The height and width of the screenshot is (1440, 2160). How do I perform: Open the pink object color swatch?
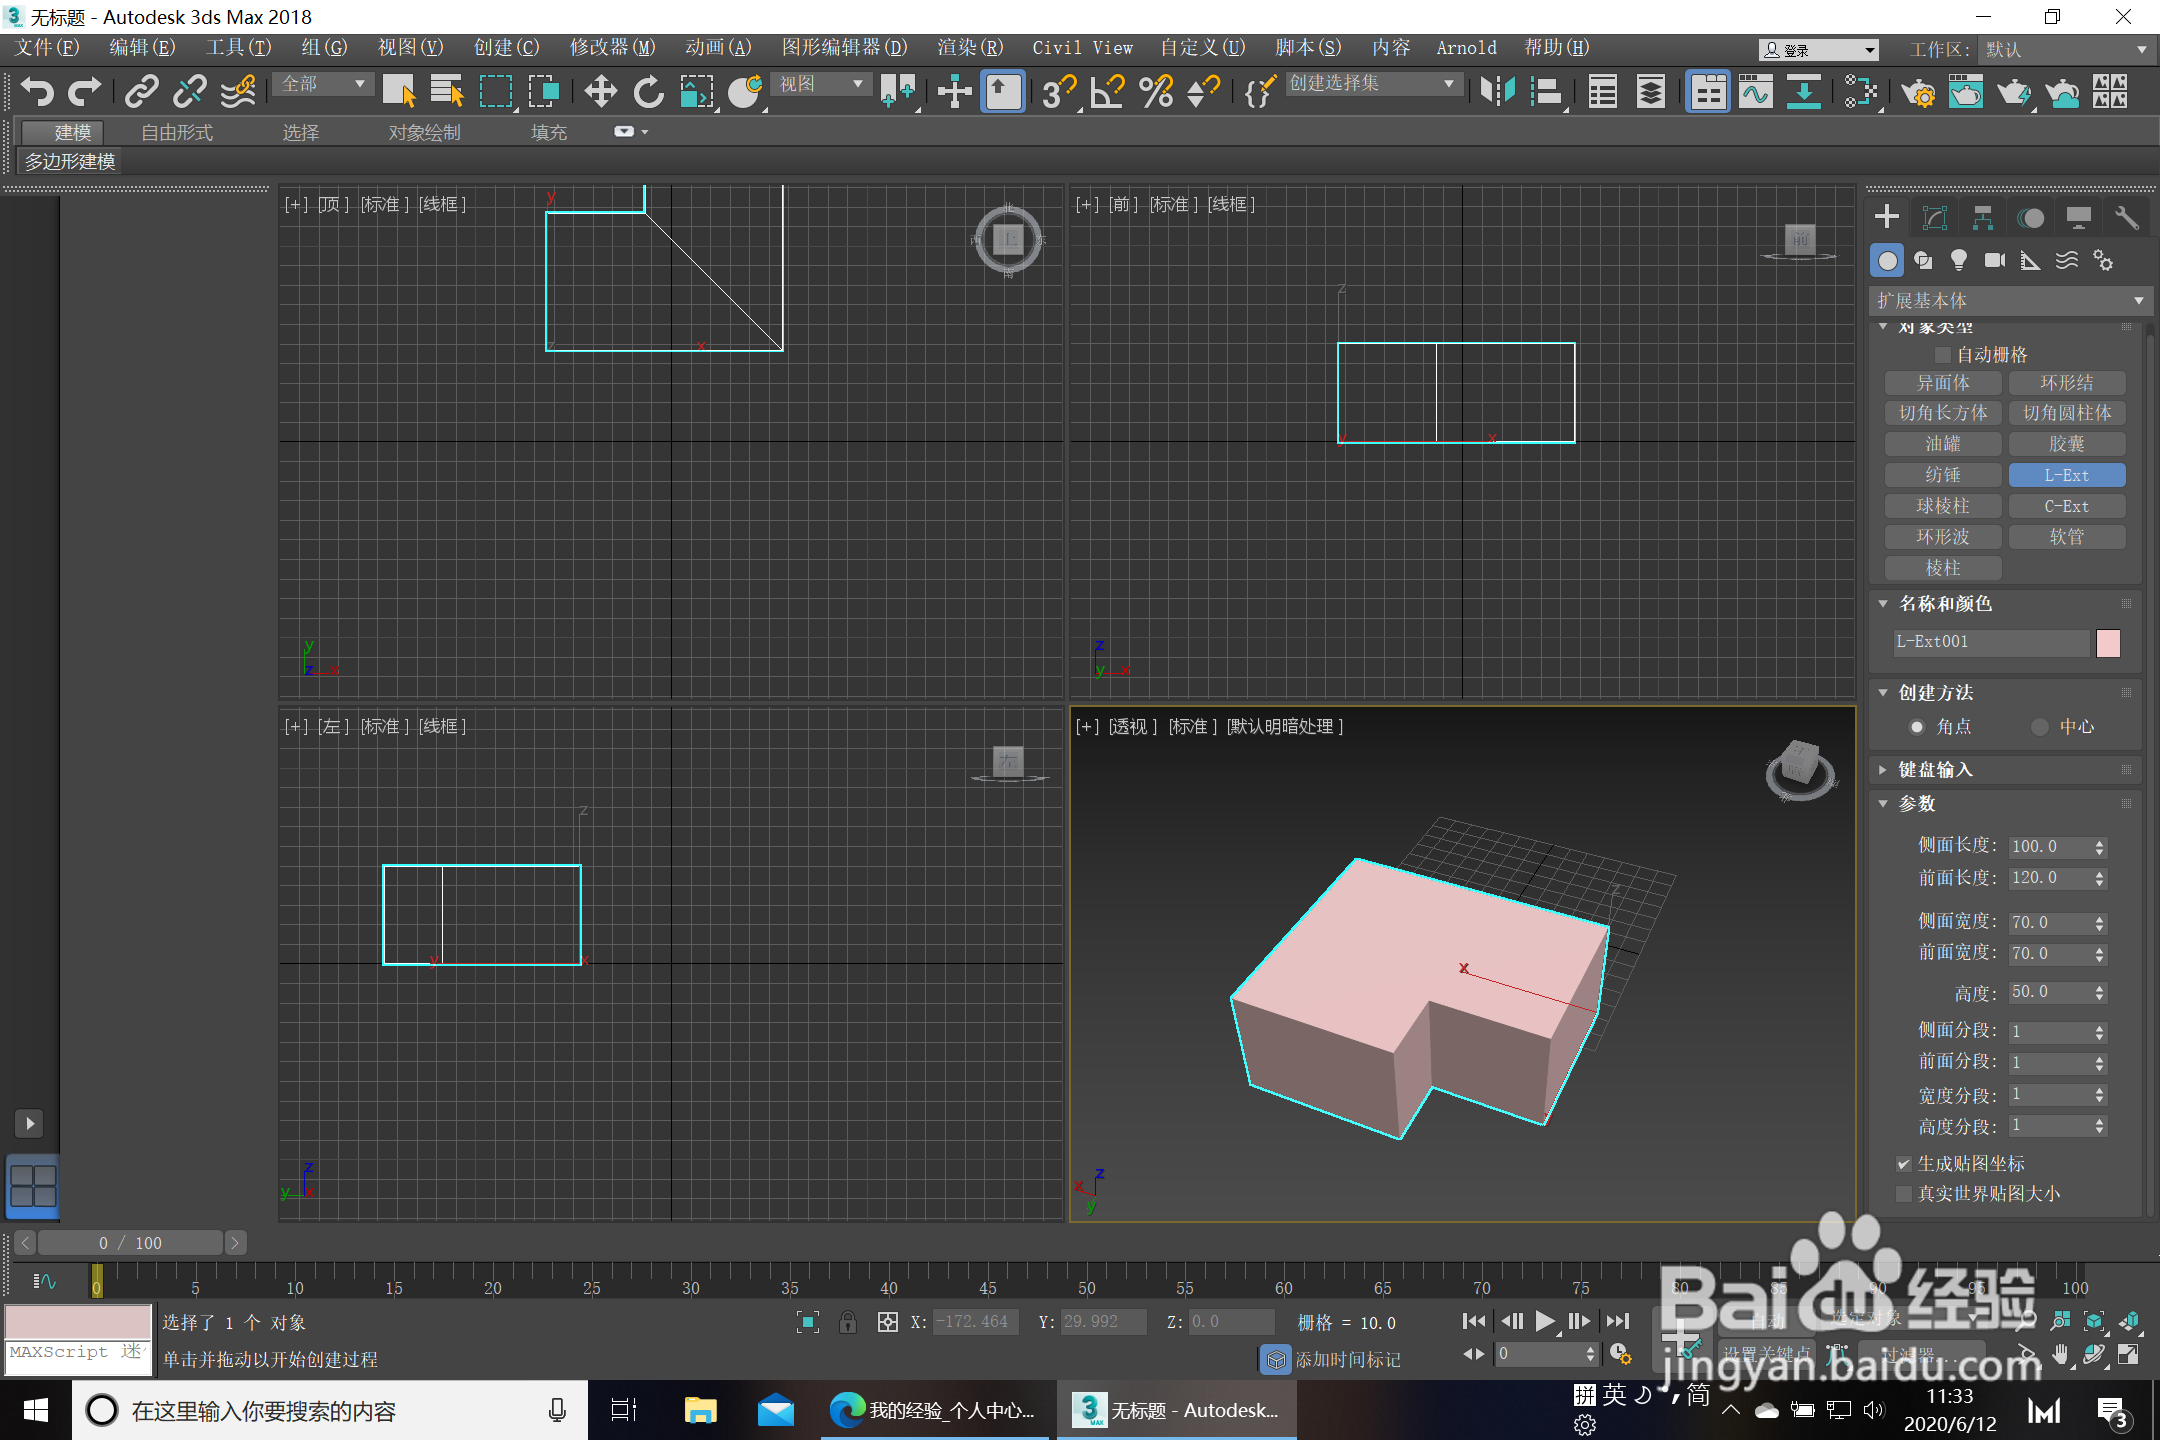(2108, 643)
